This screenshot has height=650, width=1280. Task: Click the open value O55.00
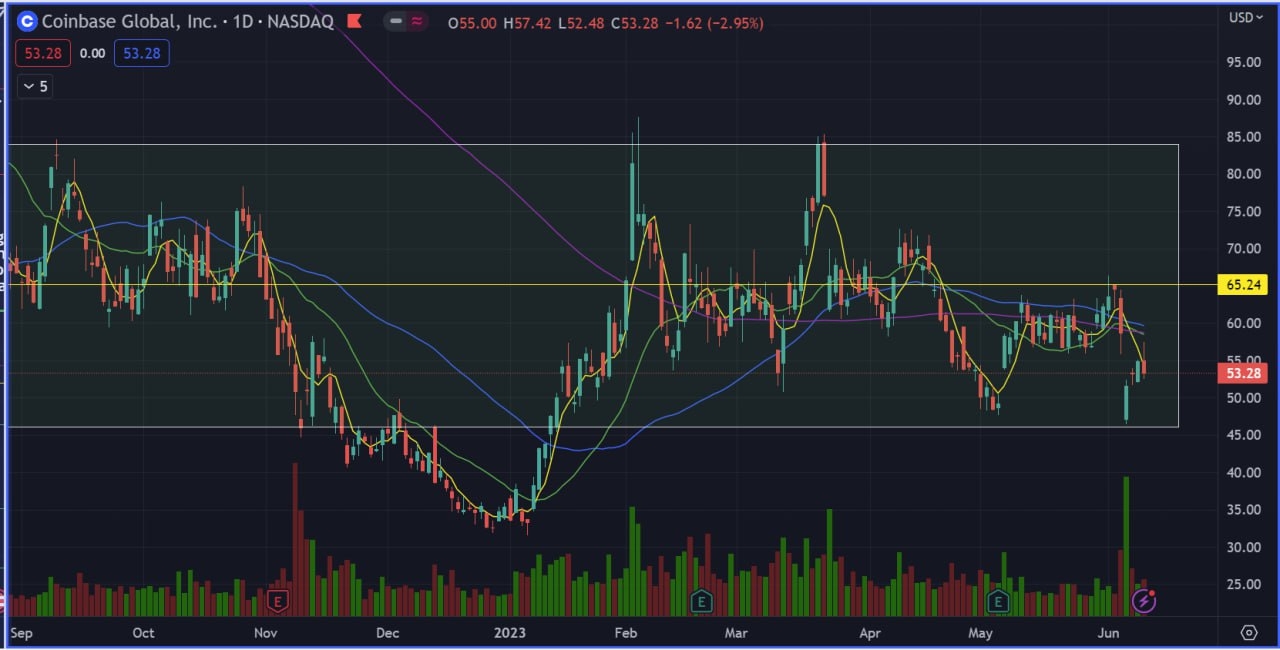click(472, 22)
